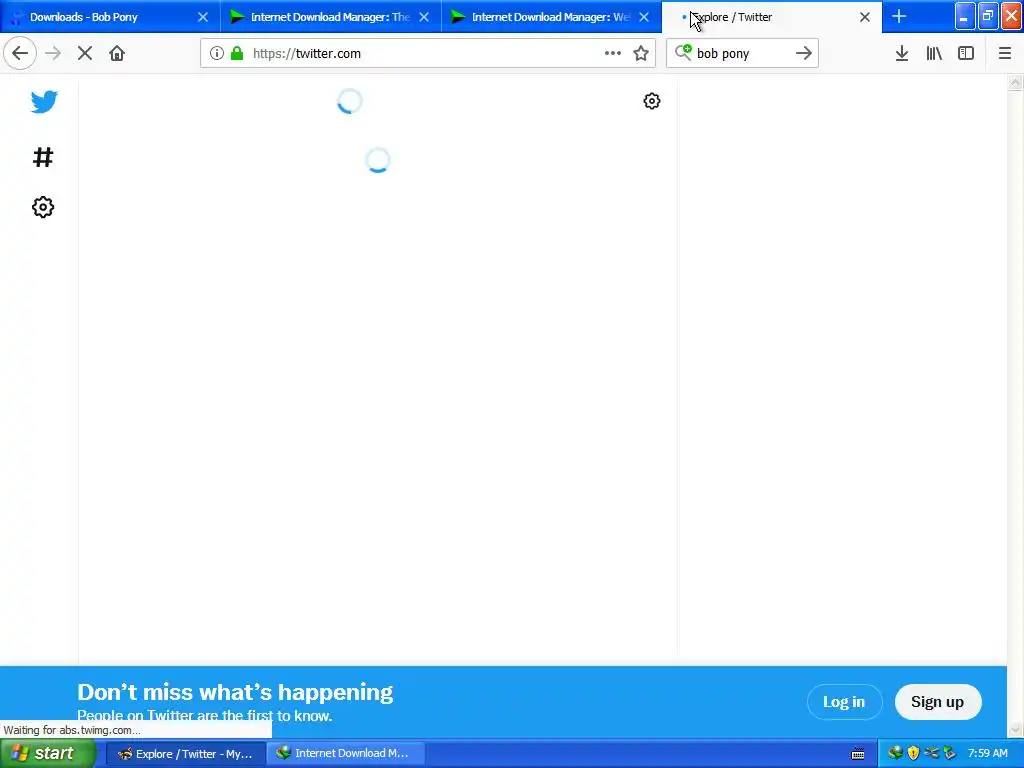
Task: Click the Sign up button
Action: (x=938, y=702)
